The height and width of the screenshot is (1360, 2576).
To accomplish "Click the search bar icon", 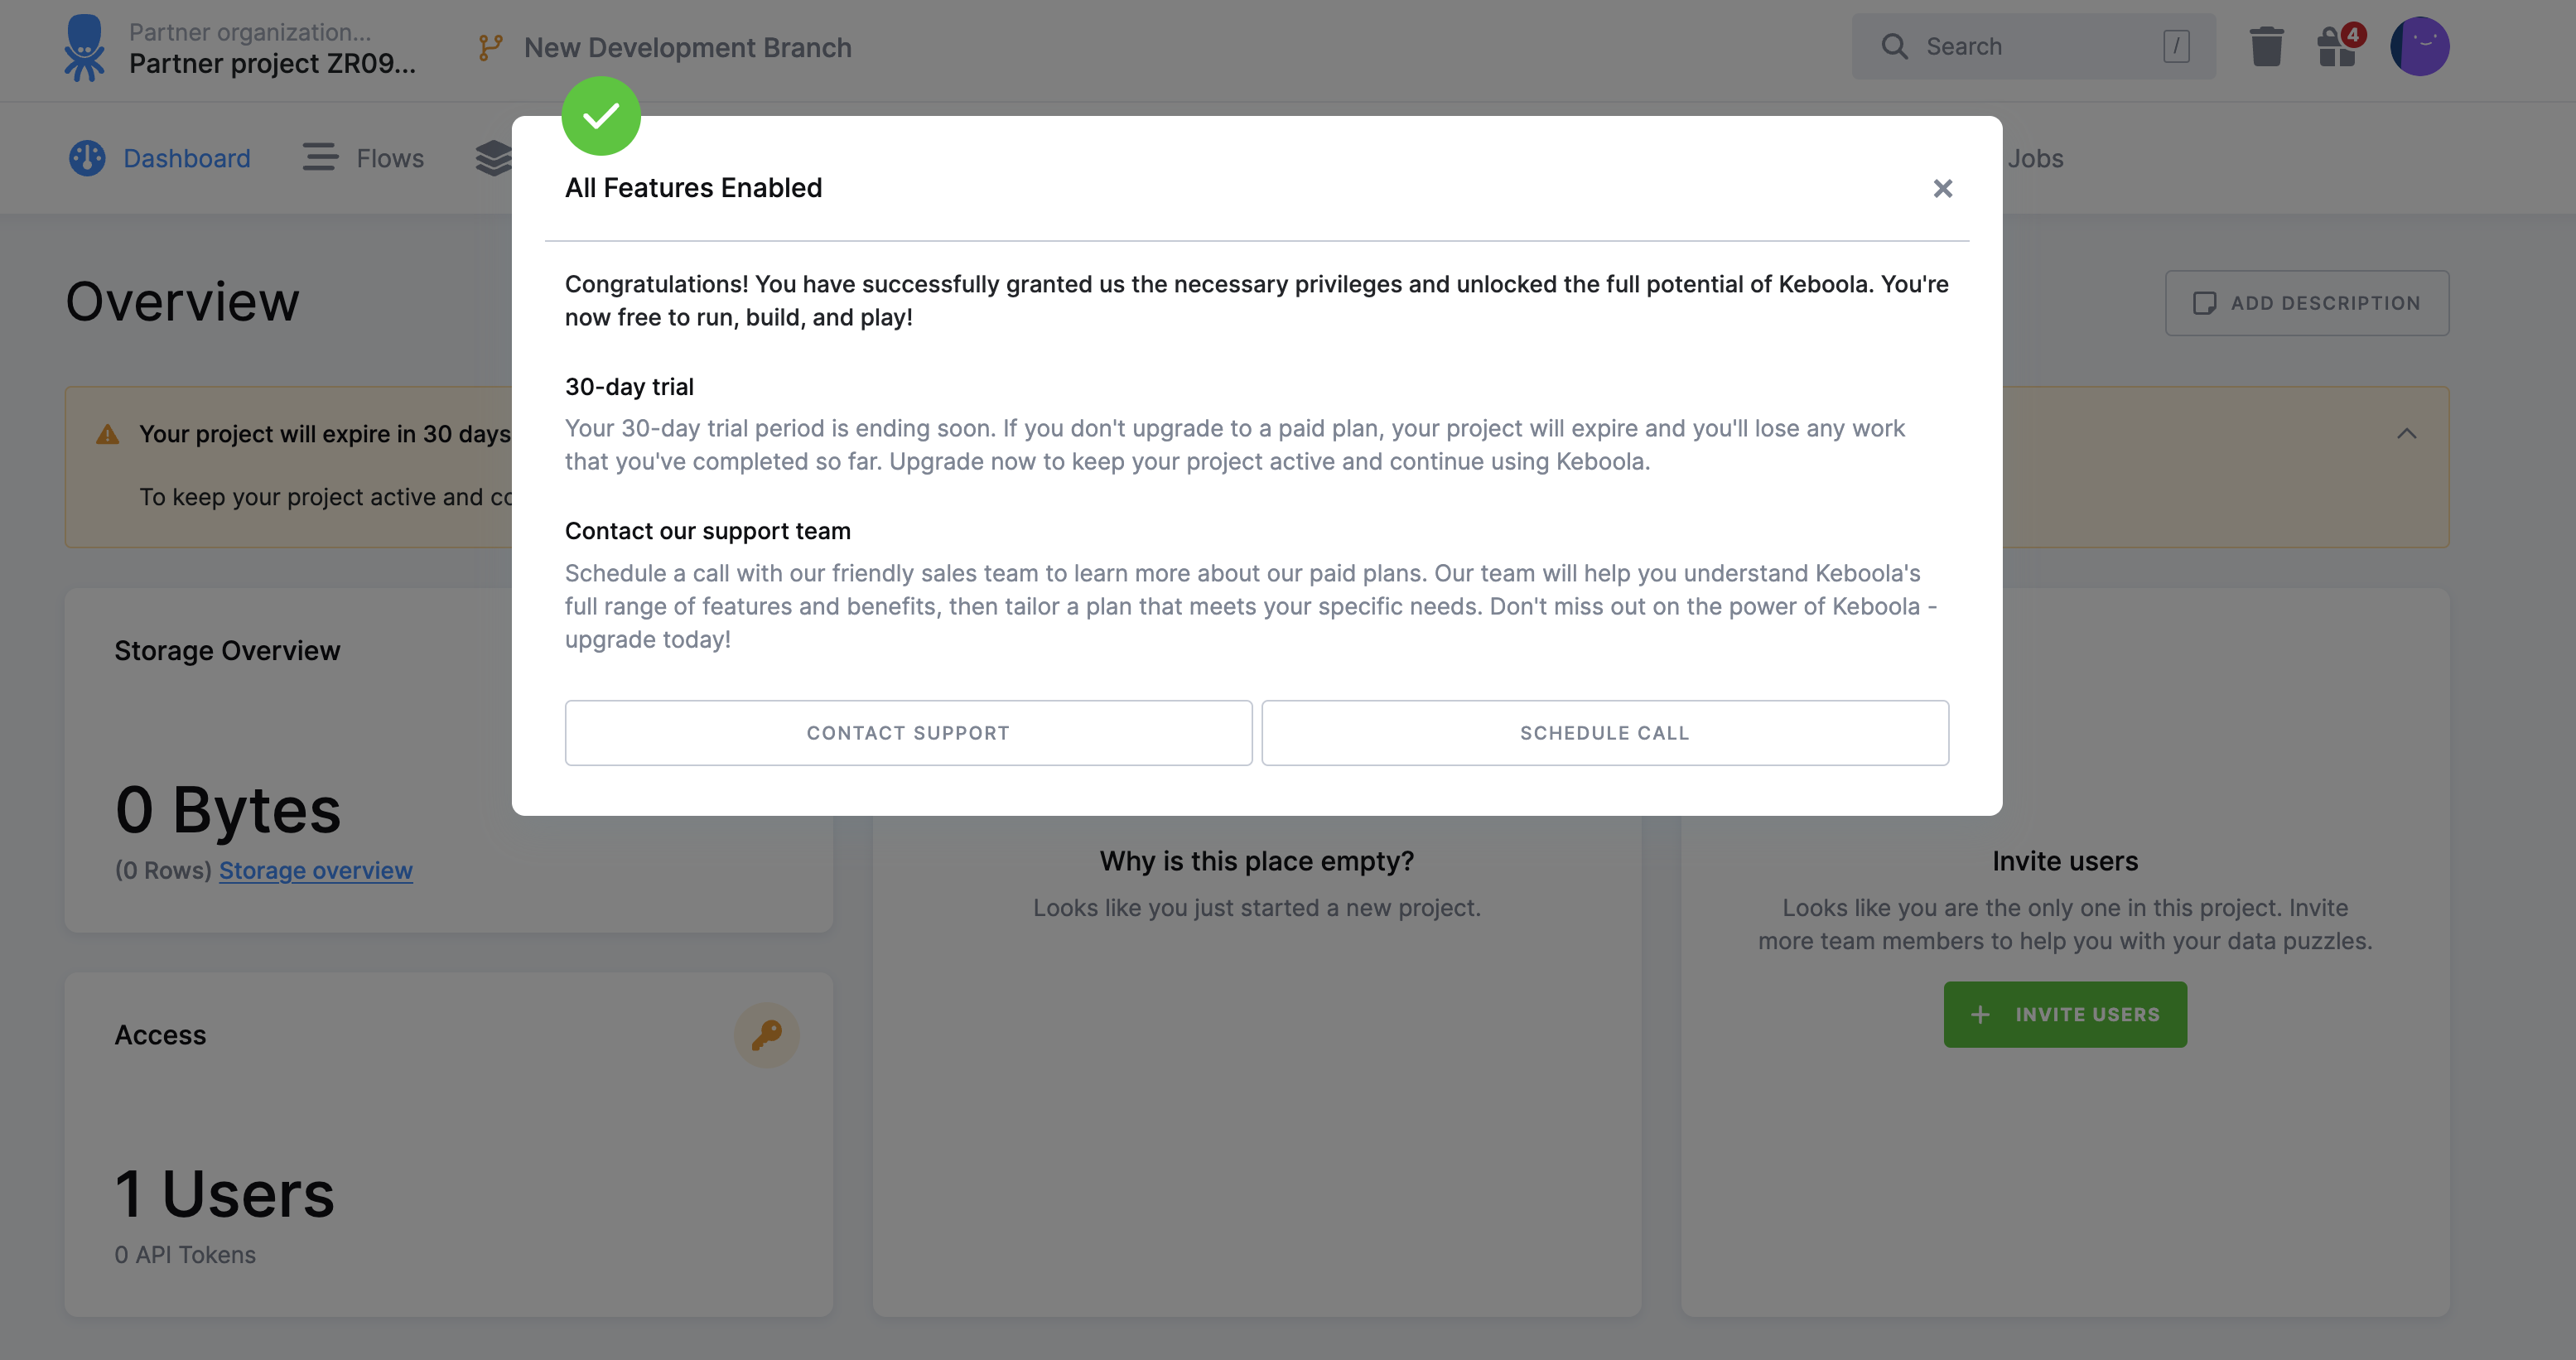I will click(1893, 46).
